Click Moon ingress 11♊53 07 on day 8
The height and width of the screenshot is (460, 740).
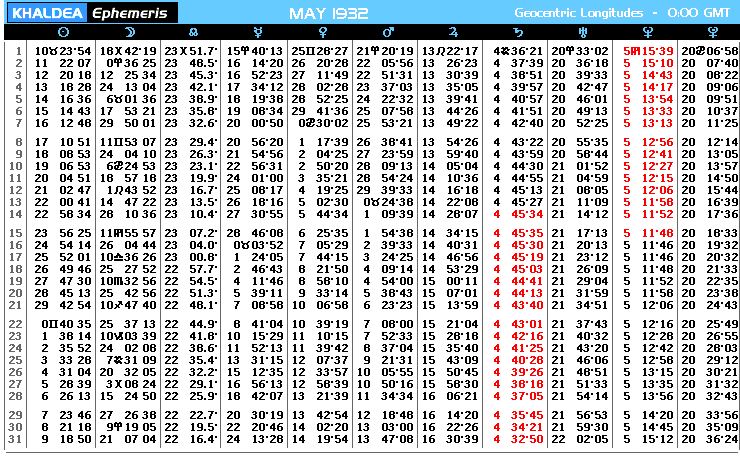tap(128, 142)
